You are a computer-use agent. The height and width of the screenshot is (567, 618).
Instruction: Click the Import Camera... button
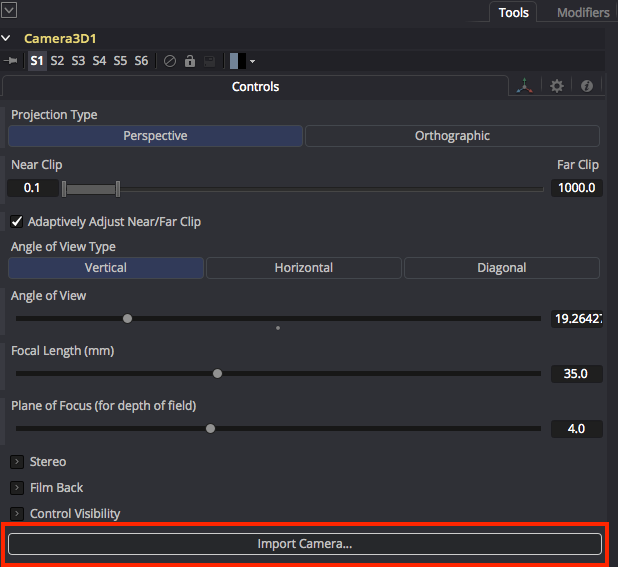(305, 544)
